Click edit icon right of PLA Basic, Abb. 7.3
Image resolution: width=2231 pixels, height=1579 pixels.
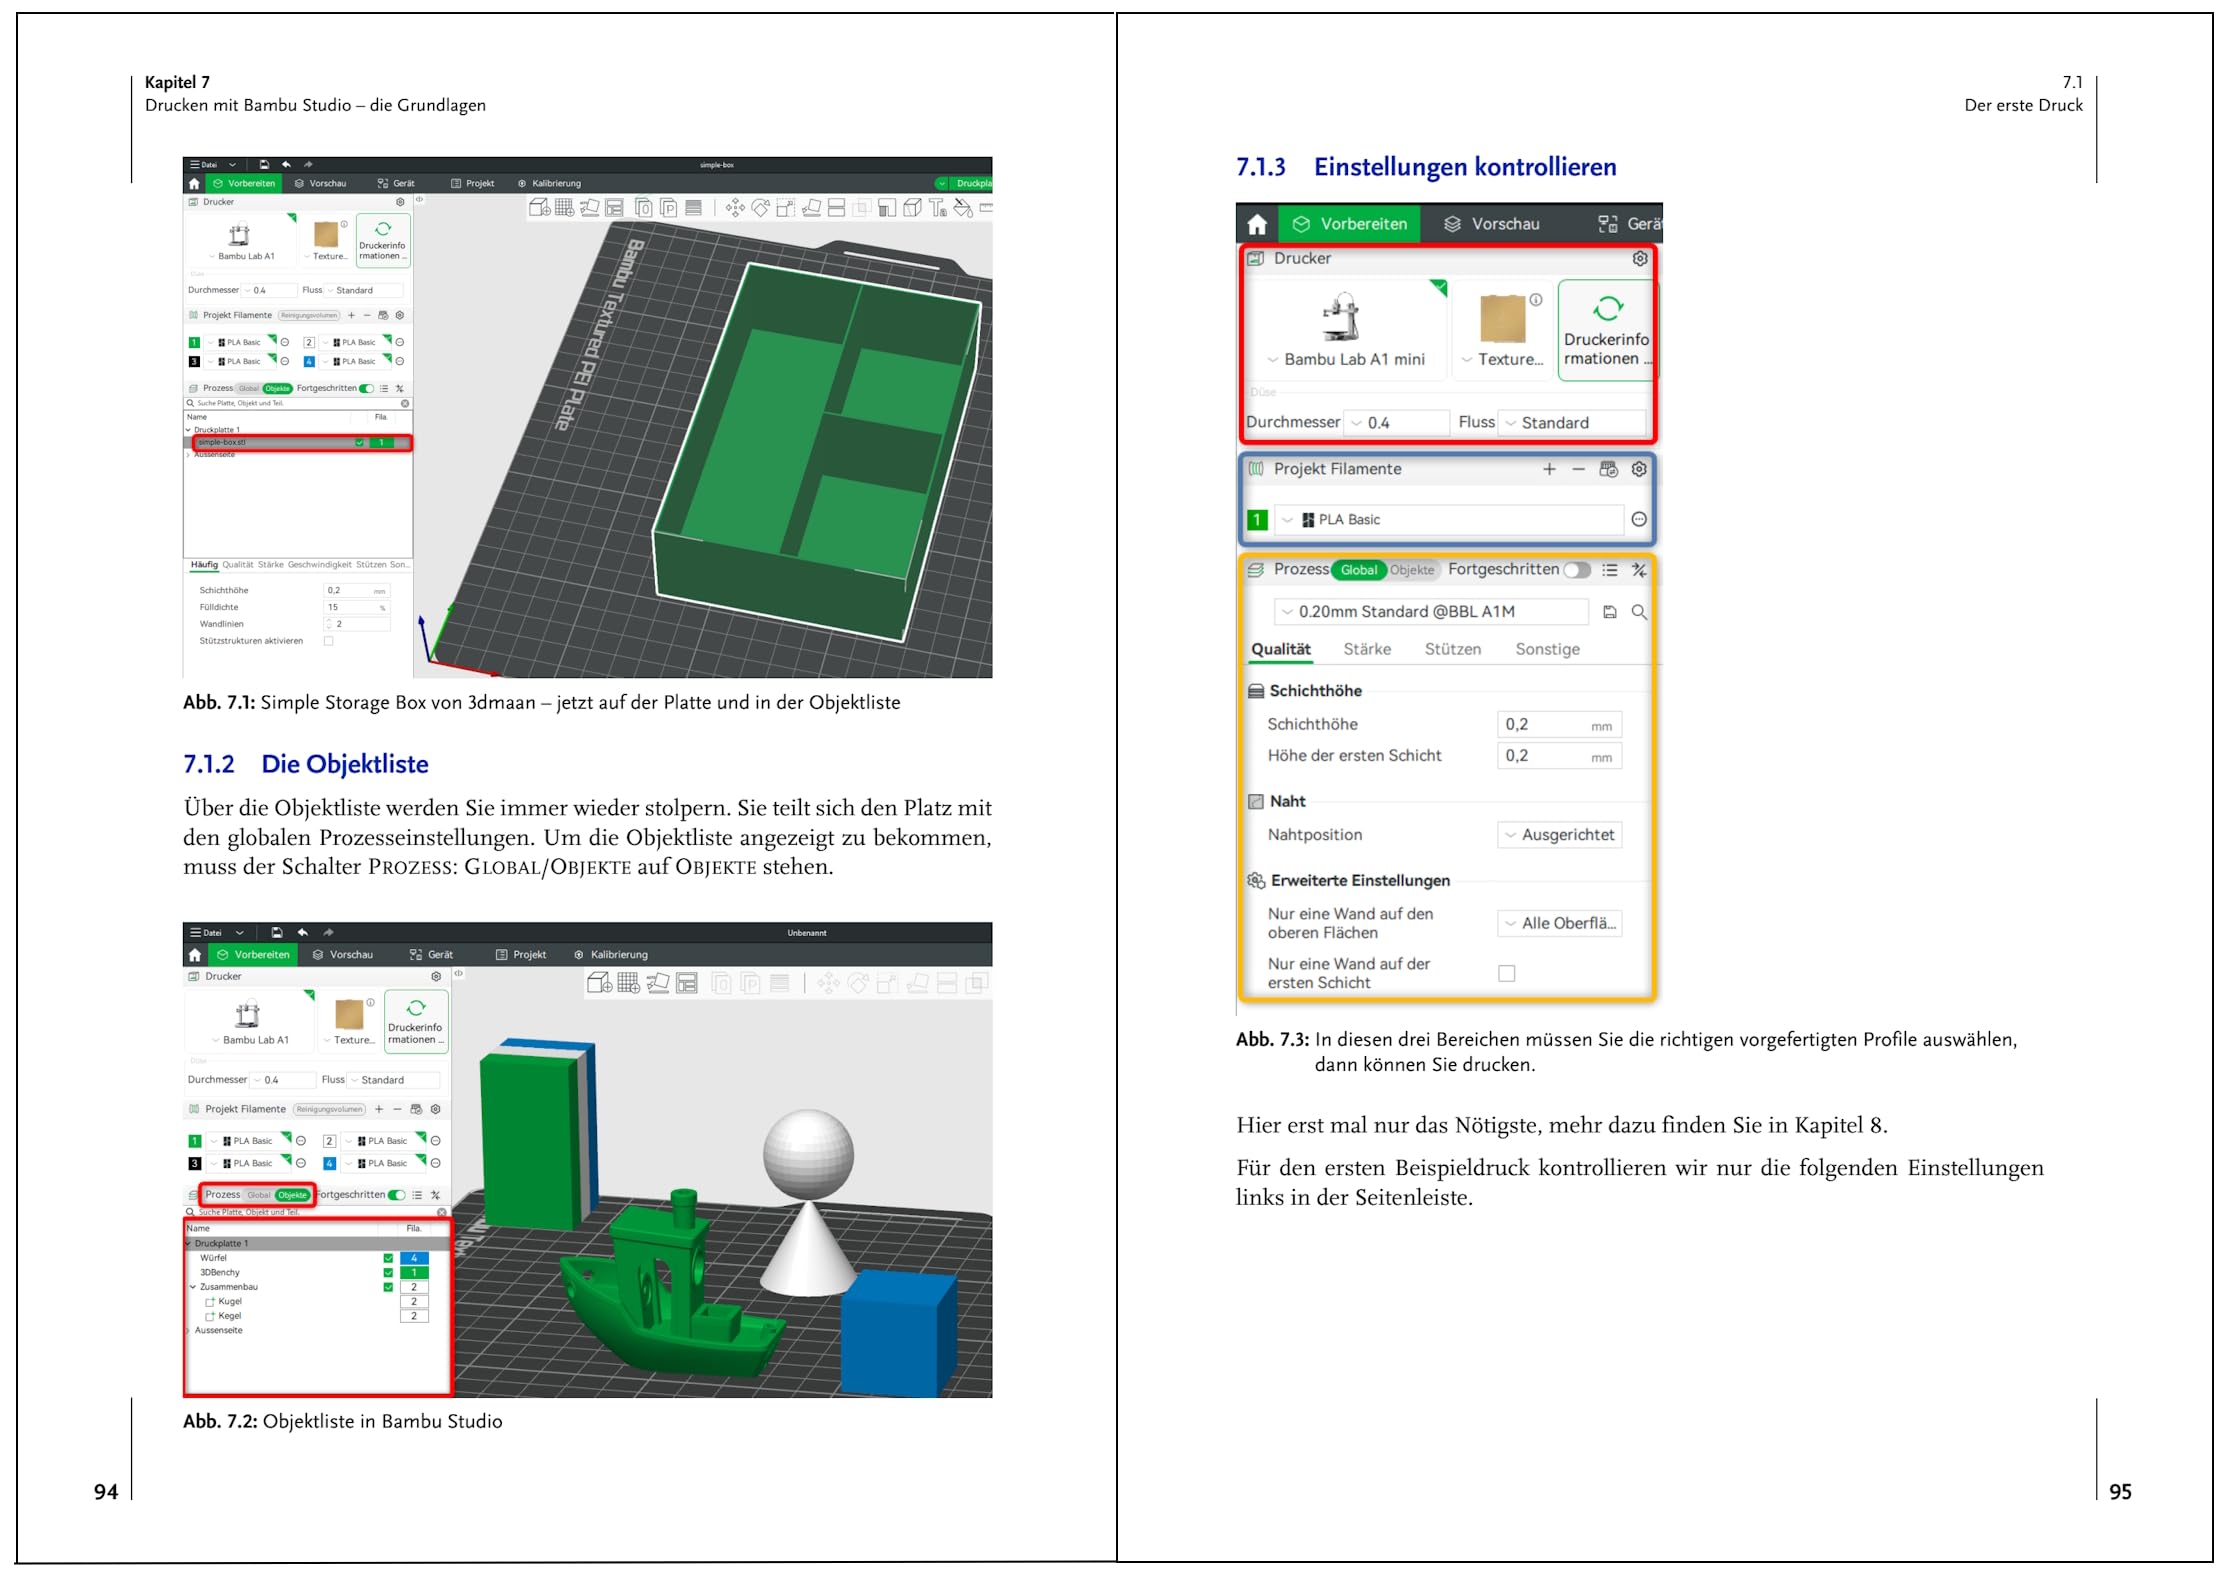(x=1639, y=519)
